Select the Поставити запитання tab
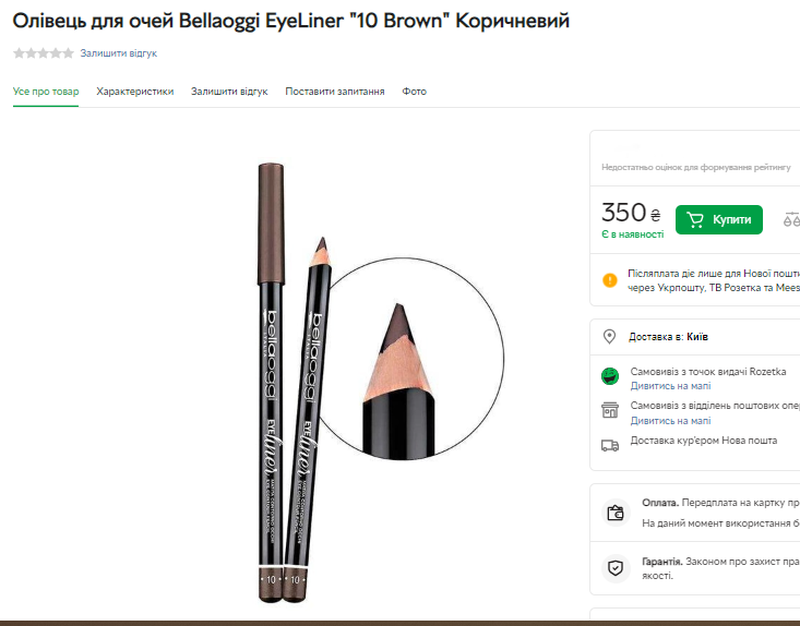 click(335, 91)
